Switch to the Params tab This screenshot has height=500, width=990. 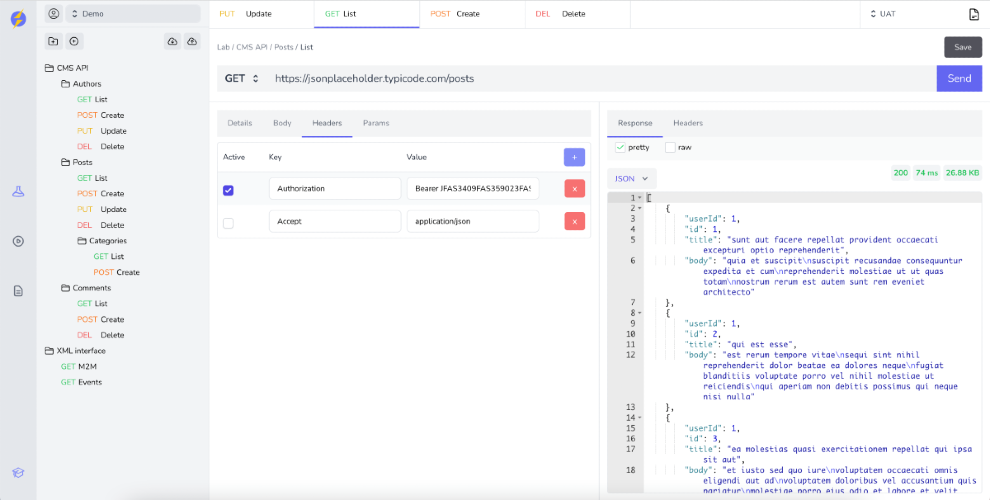tap(376, 123)
